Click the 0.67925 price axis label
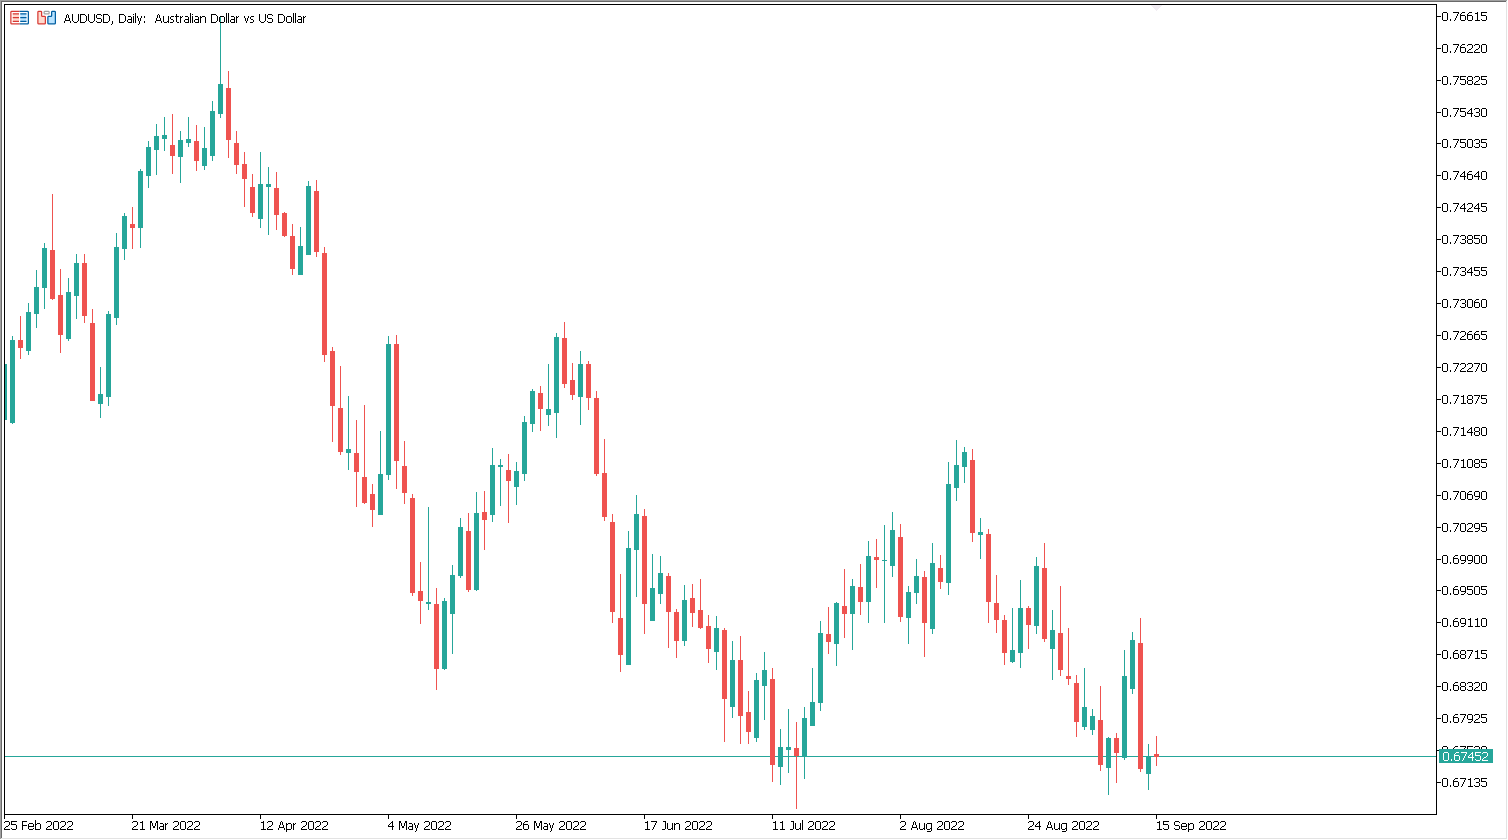Image resolution: width=1508 pixels, height=840 pixels. point(1466,719)
